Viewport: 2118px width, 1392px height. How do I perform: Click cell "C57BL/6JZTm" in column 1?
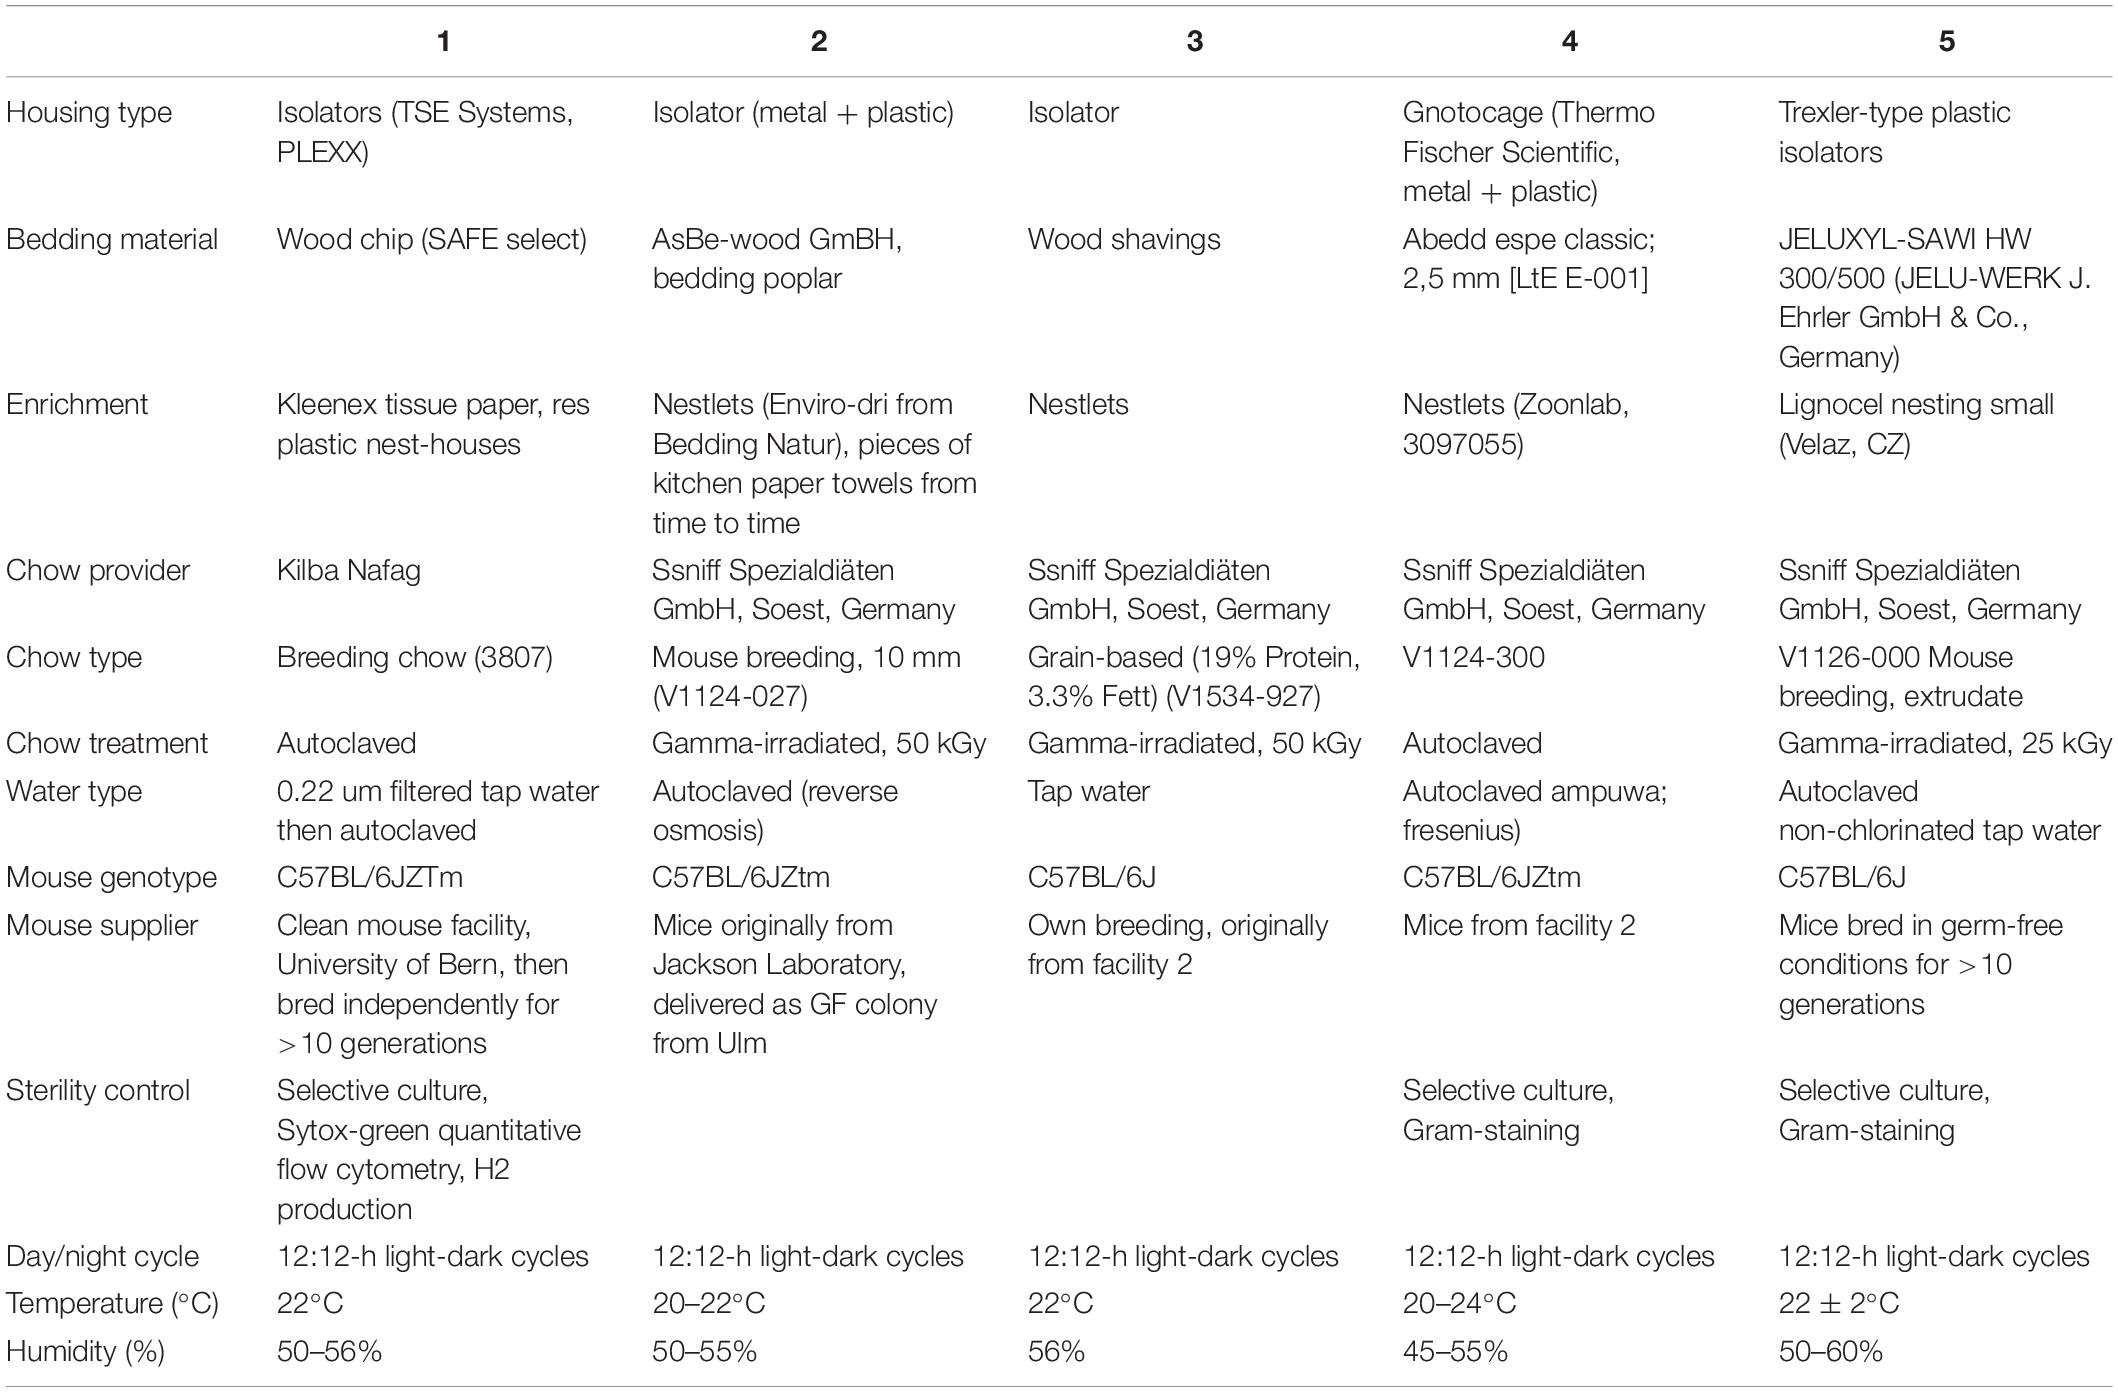370,878
